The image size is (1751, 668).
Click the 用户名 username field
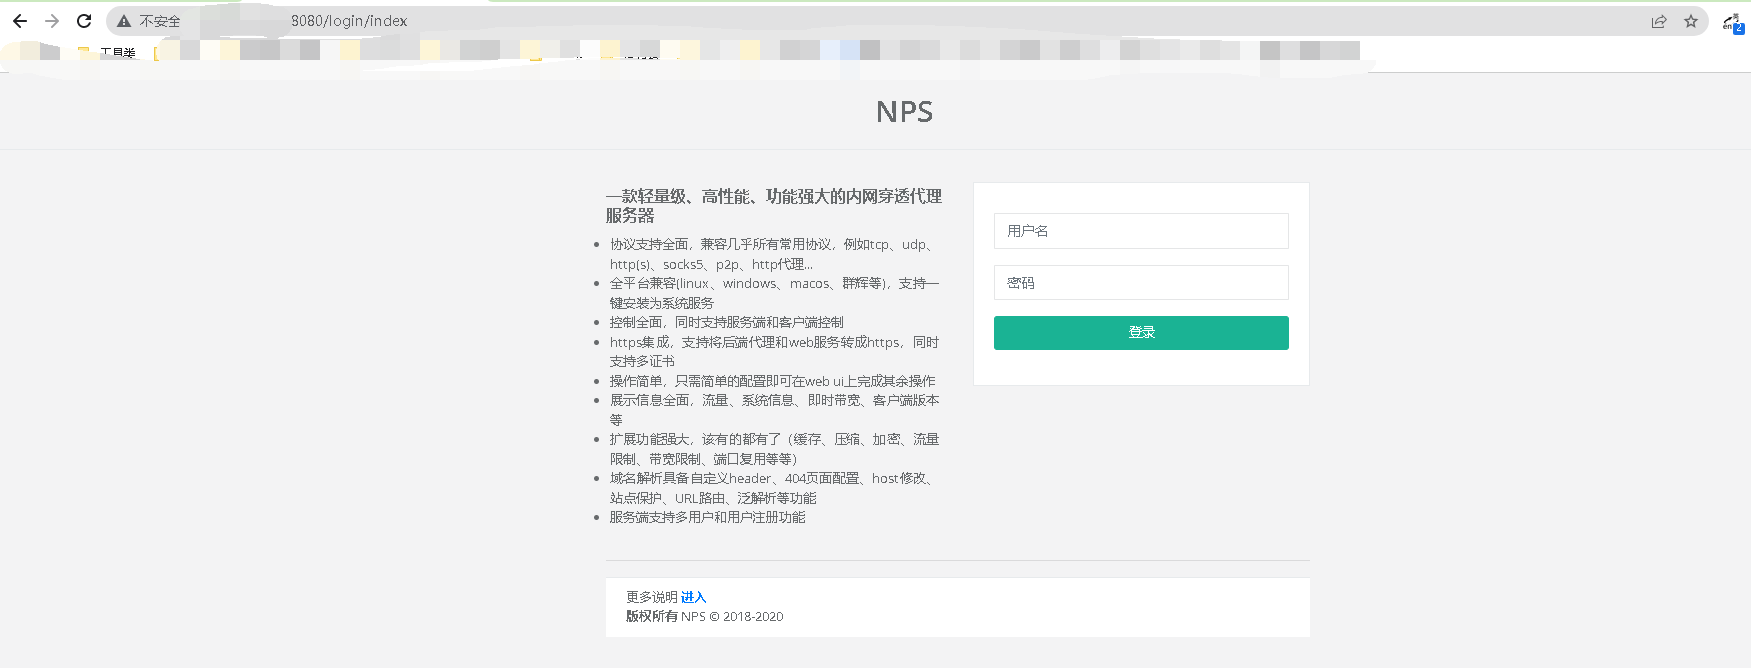click(1141, 231)
